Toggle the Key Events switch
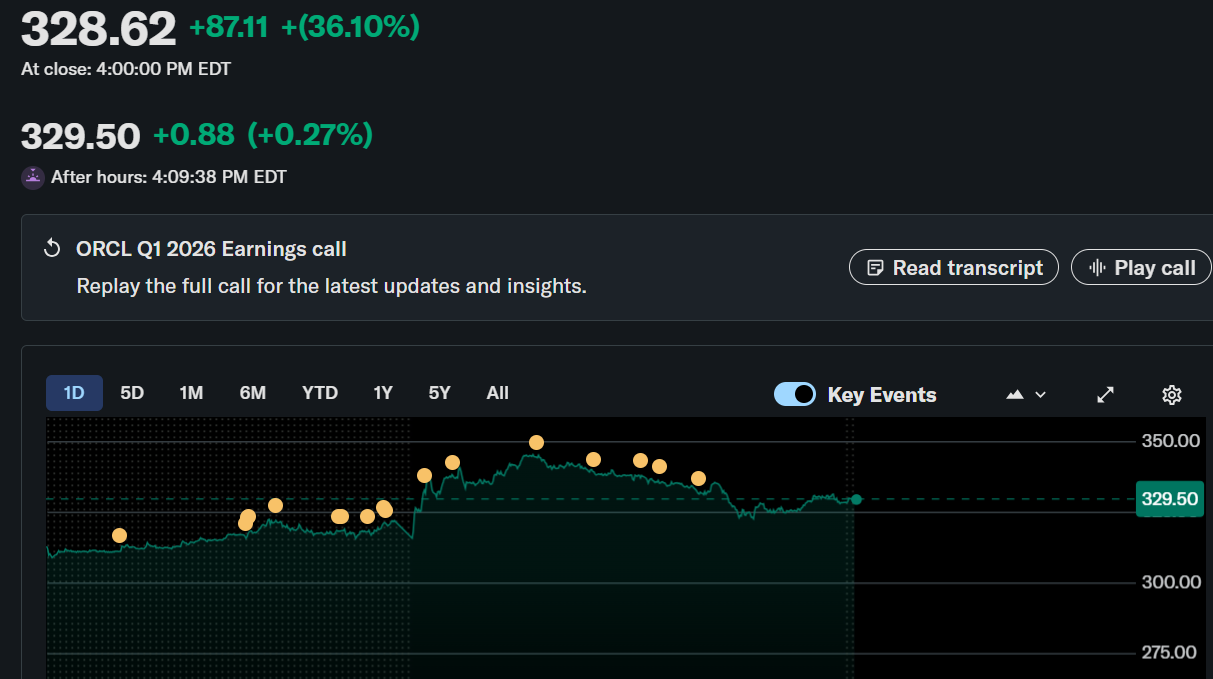 tap(795, 394)
